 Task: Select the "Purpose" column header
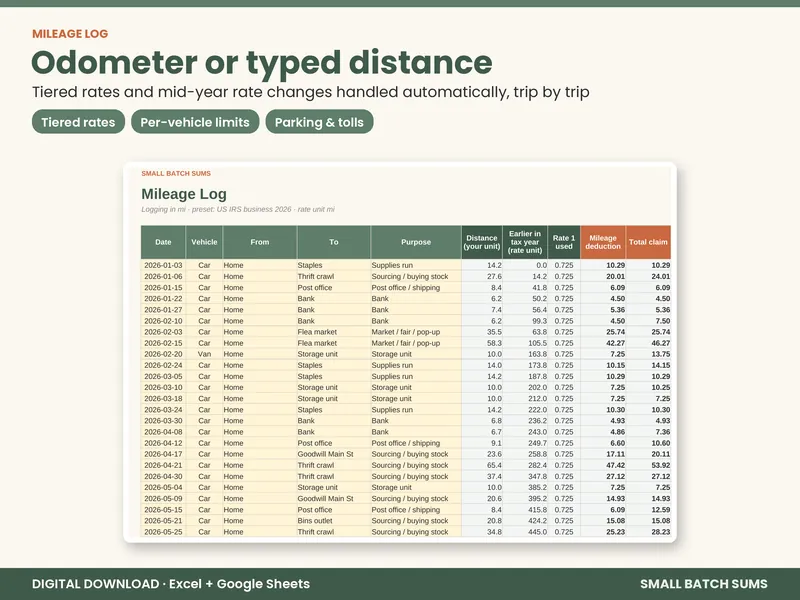416,242
